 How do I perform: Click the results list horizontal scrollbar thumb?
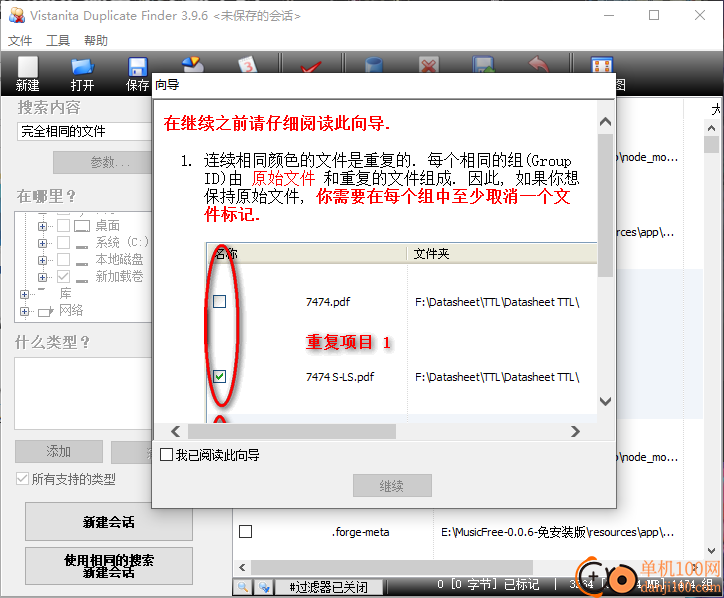coord(392,567)
